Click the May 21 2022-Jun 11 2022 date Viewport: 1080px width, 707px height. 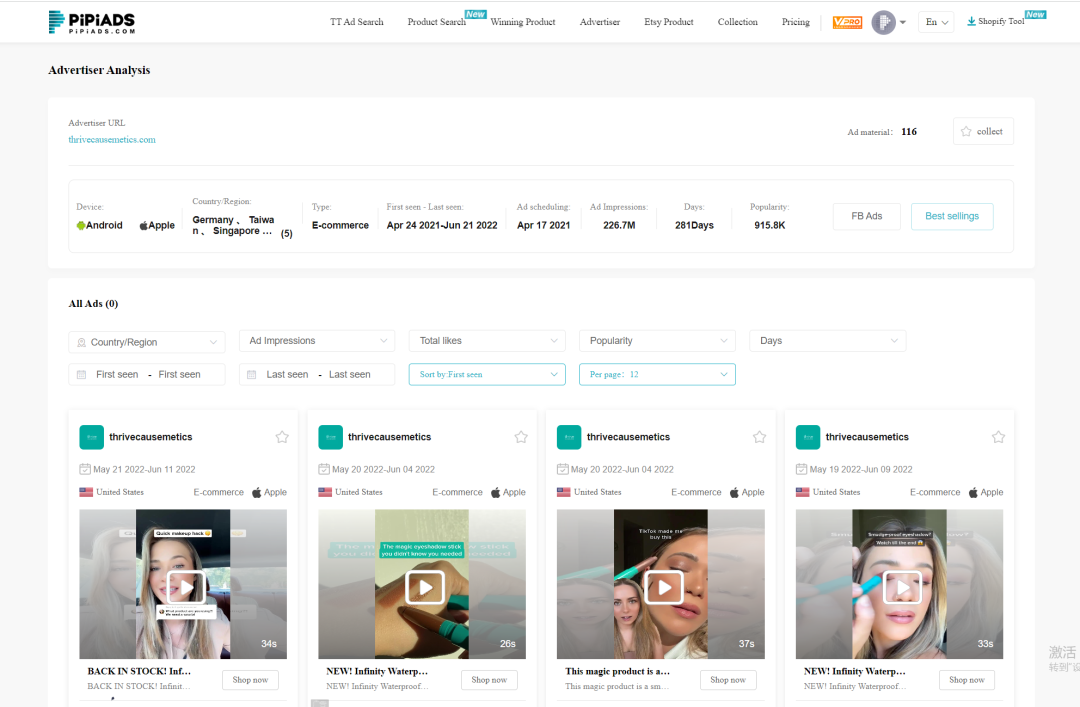click(x=144, y=469)
